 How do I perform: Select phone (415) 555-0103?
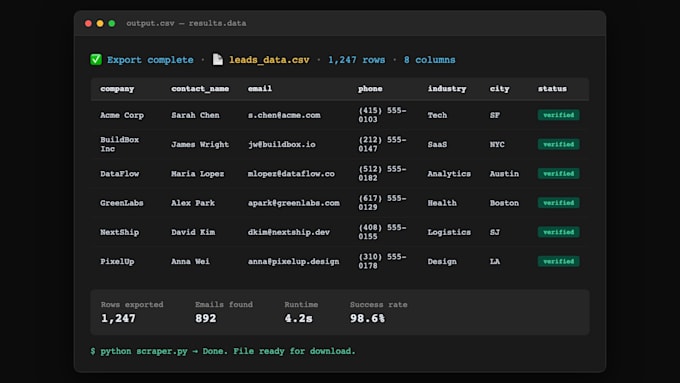(x=382, y=115)
